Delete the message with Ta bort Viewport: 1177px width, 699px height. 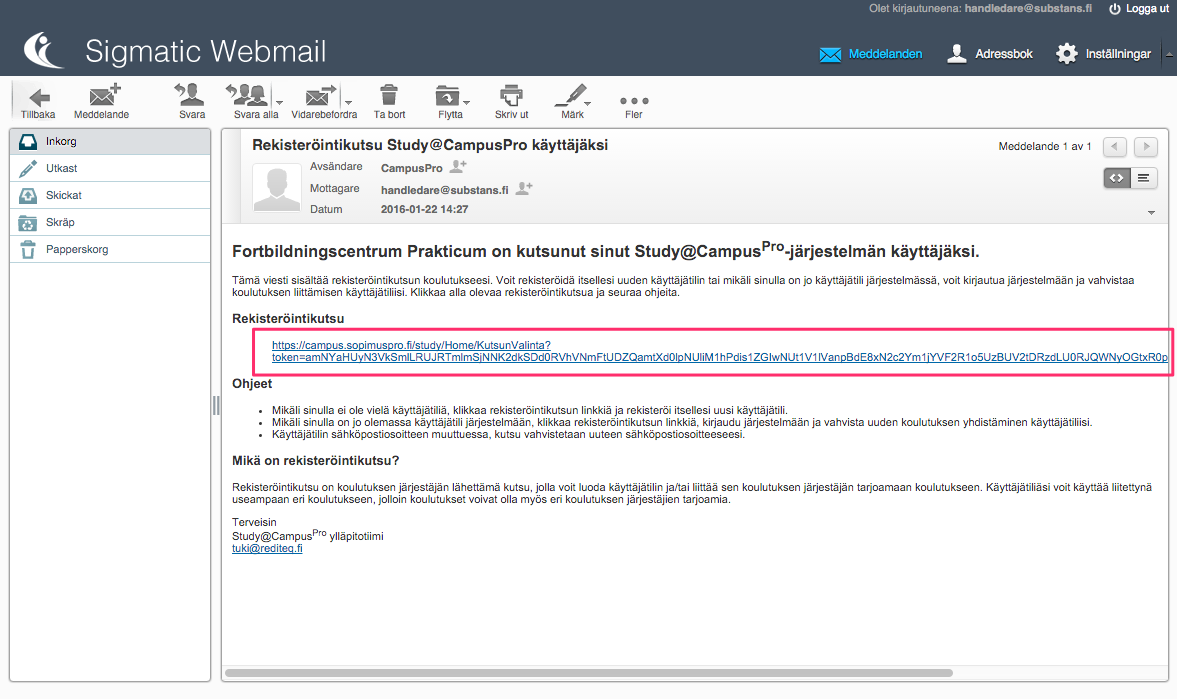[390, 101]
